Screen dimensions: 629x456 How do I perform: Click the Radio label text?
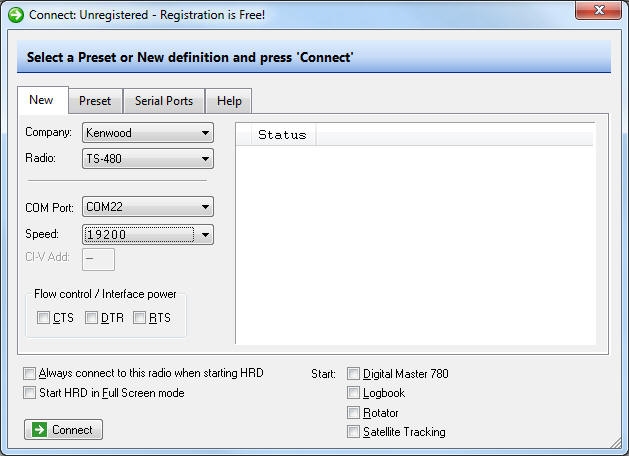40,158
